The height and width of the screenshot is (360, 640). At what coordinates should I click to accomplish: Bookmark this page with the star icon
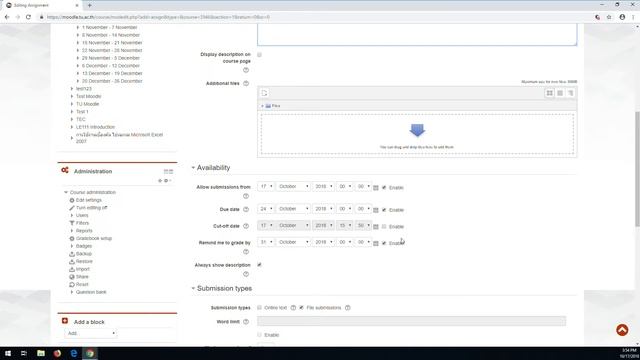point(609,17)
